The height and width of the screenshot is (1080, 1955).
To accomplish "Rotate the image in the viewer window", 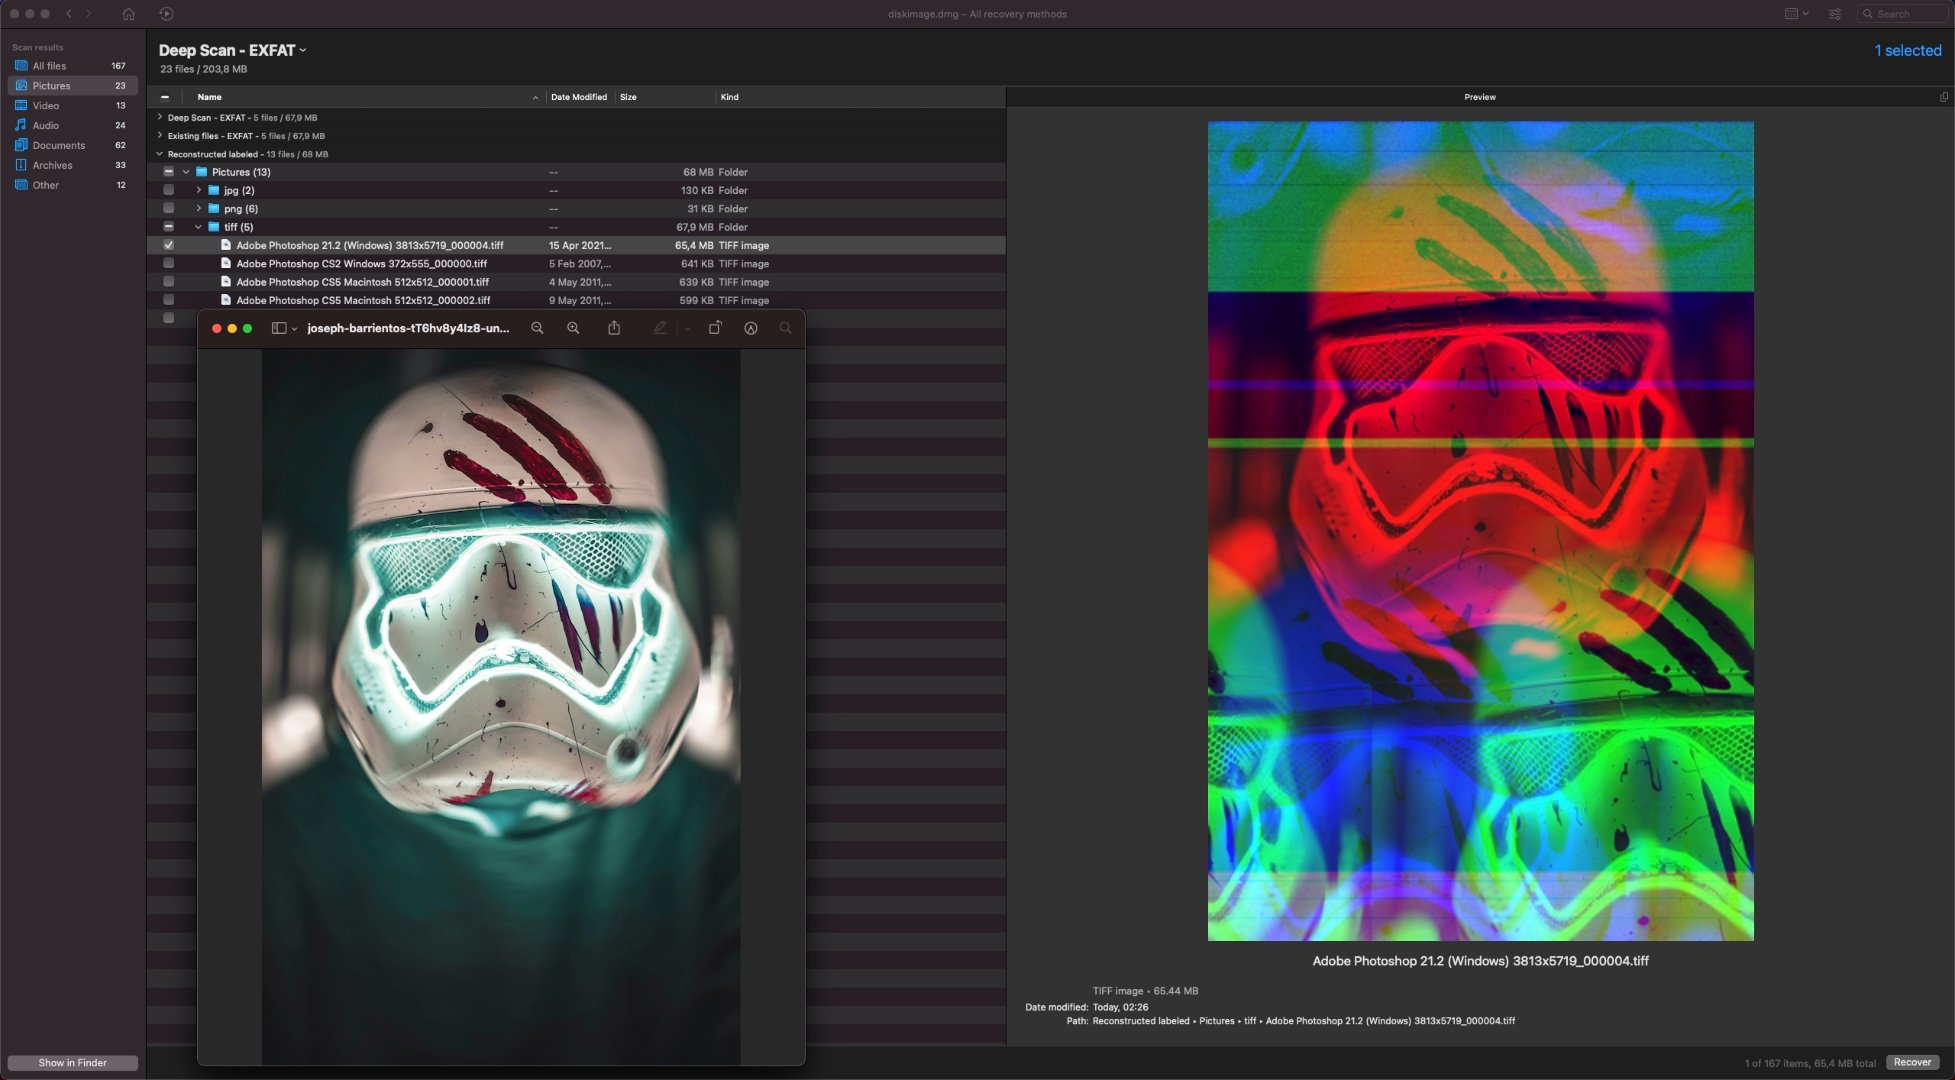I will (715, 328).
